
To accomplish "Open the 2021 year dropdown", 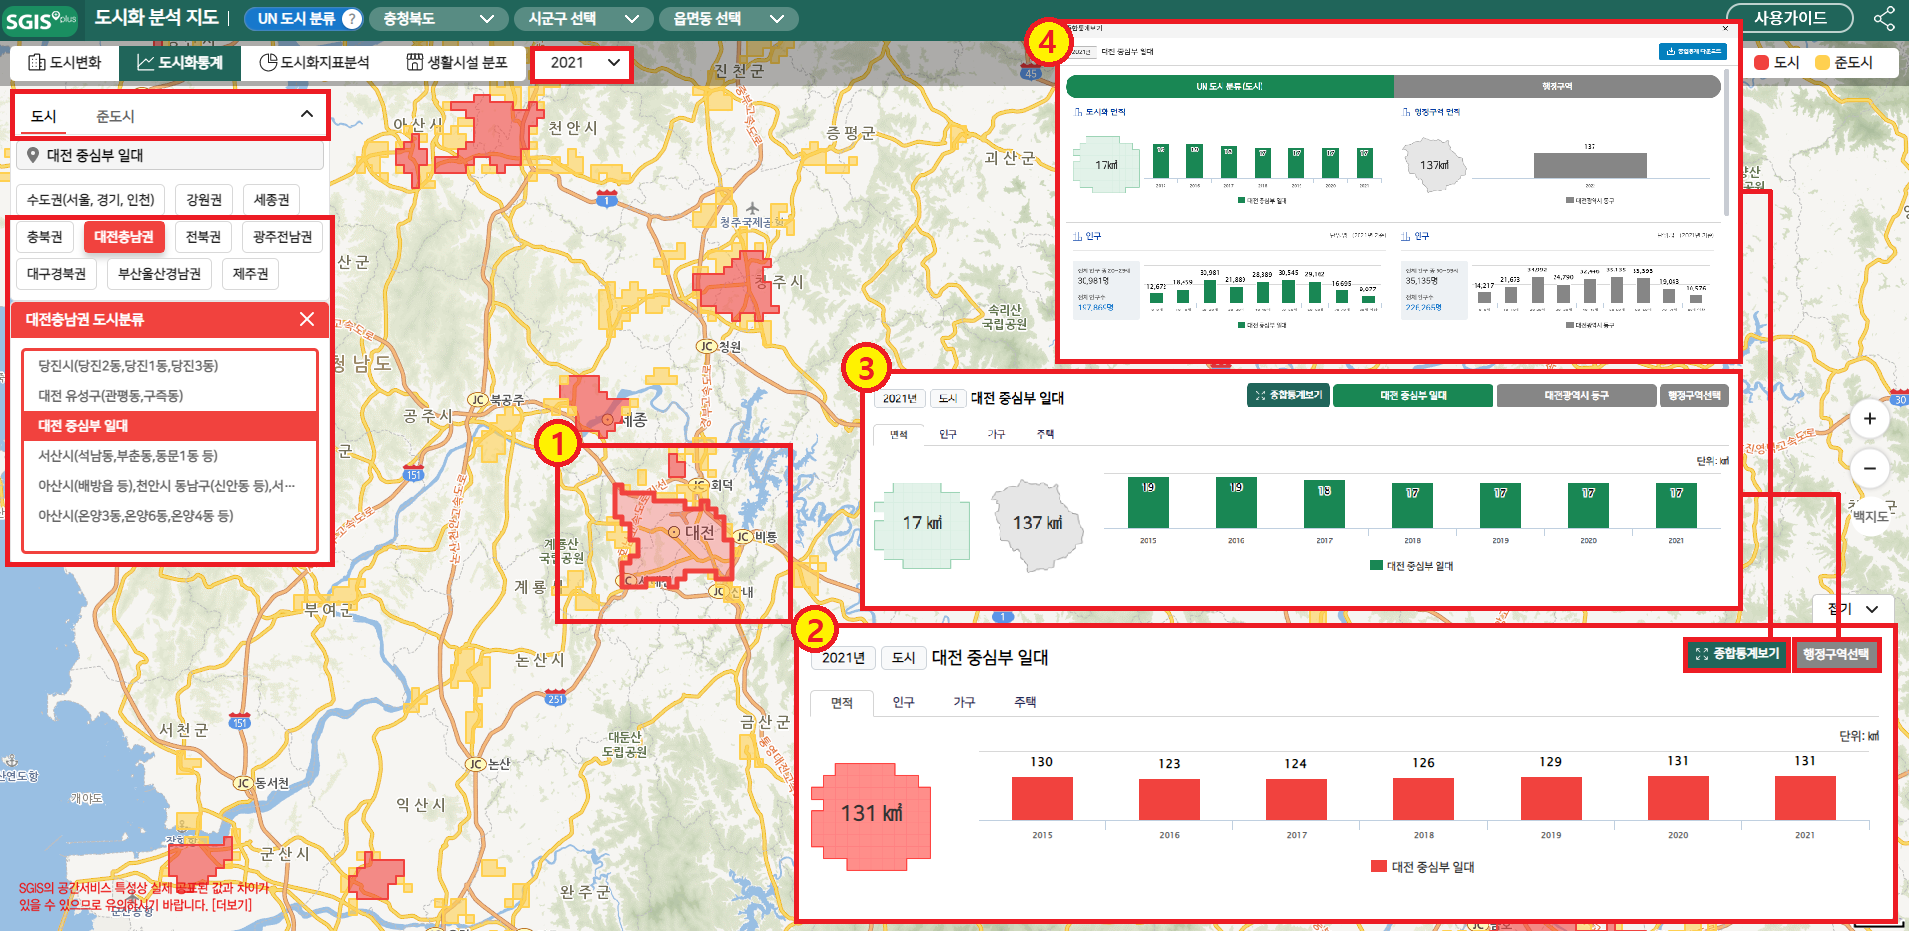I will pyautogui.click(x=584, y=62).
